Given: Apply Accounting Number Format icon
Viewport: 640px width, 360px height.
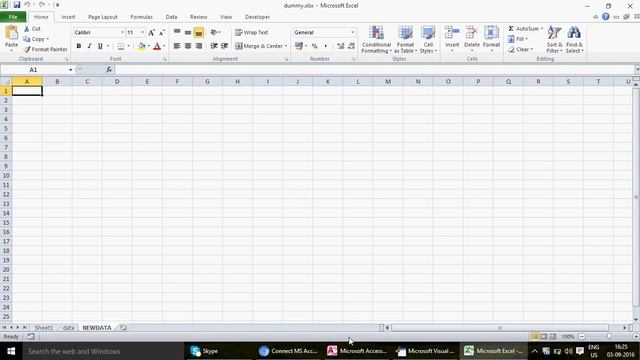Looking at the screenshot, I should click(x=299, y=46).
